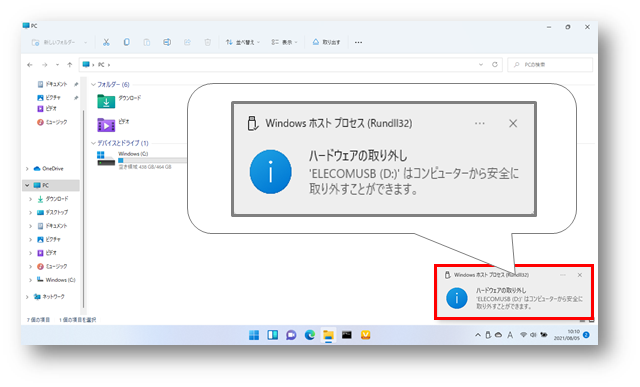
Task: Collapse the フォルダー (6) group
Action: pyautogui.click(x=93, y=85)
